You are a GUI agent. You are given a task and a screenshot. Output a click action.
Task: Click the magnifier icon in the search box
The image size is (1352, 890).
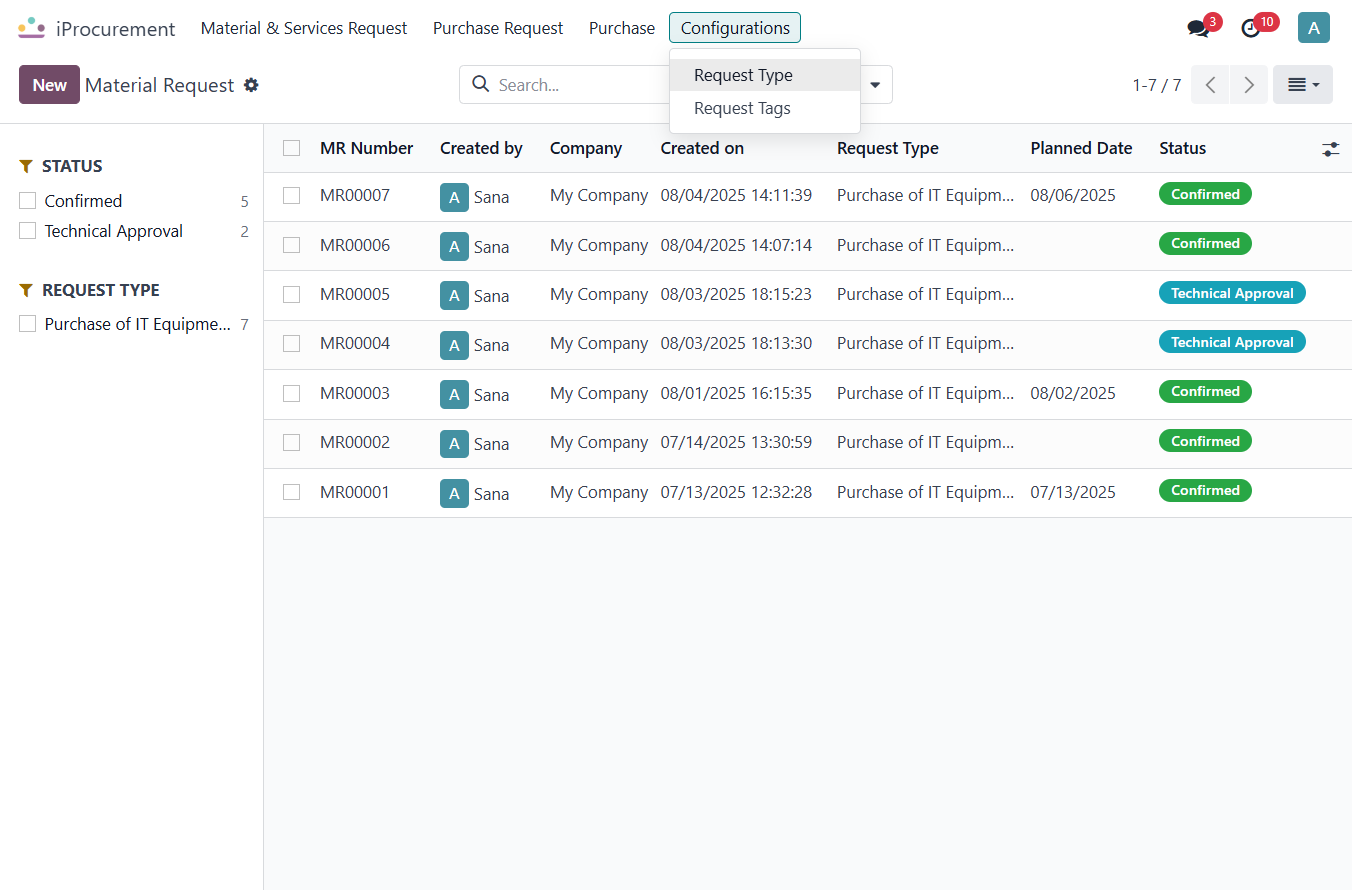pos(480,84)
